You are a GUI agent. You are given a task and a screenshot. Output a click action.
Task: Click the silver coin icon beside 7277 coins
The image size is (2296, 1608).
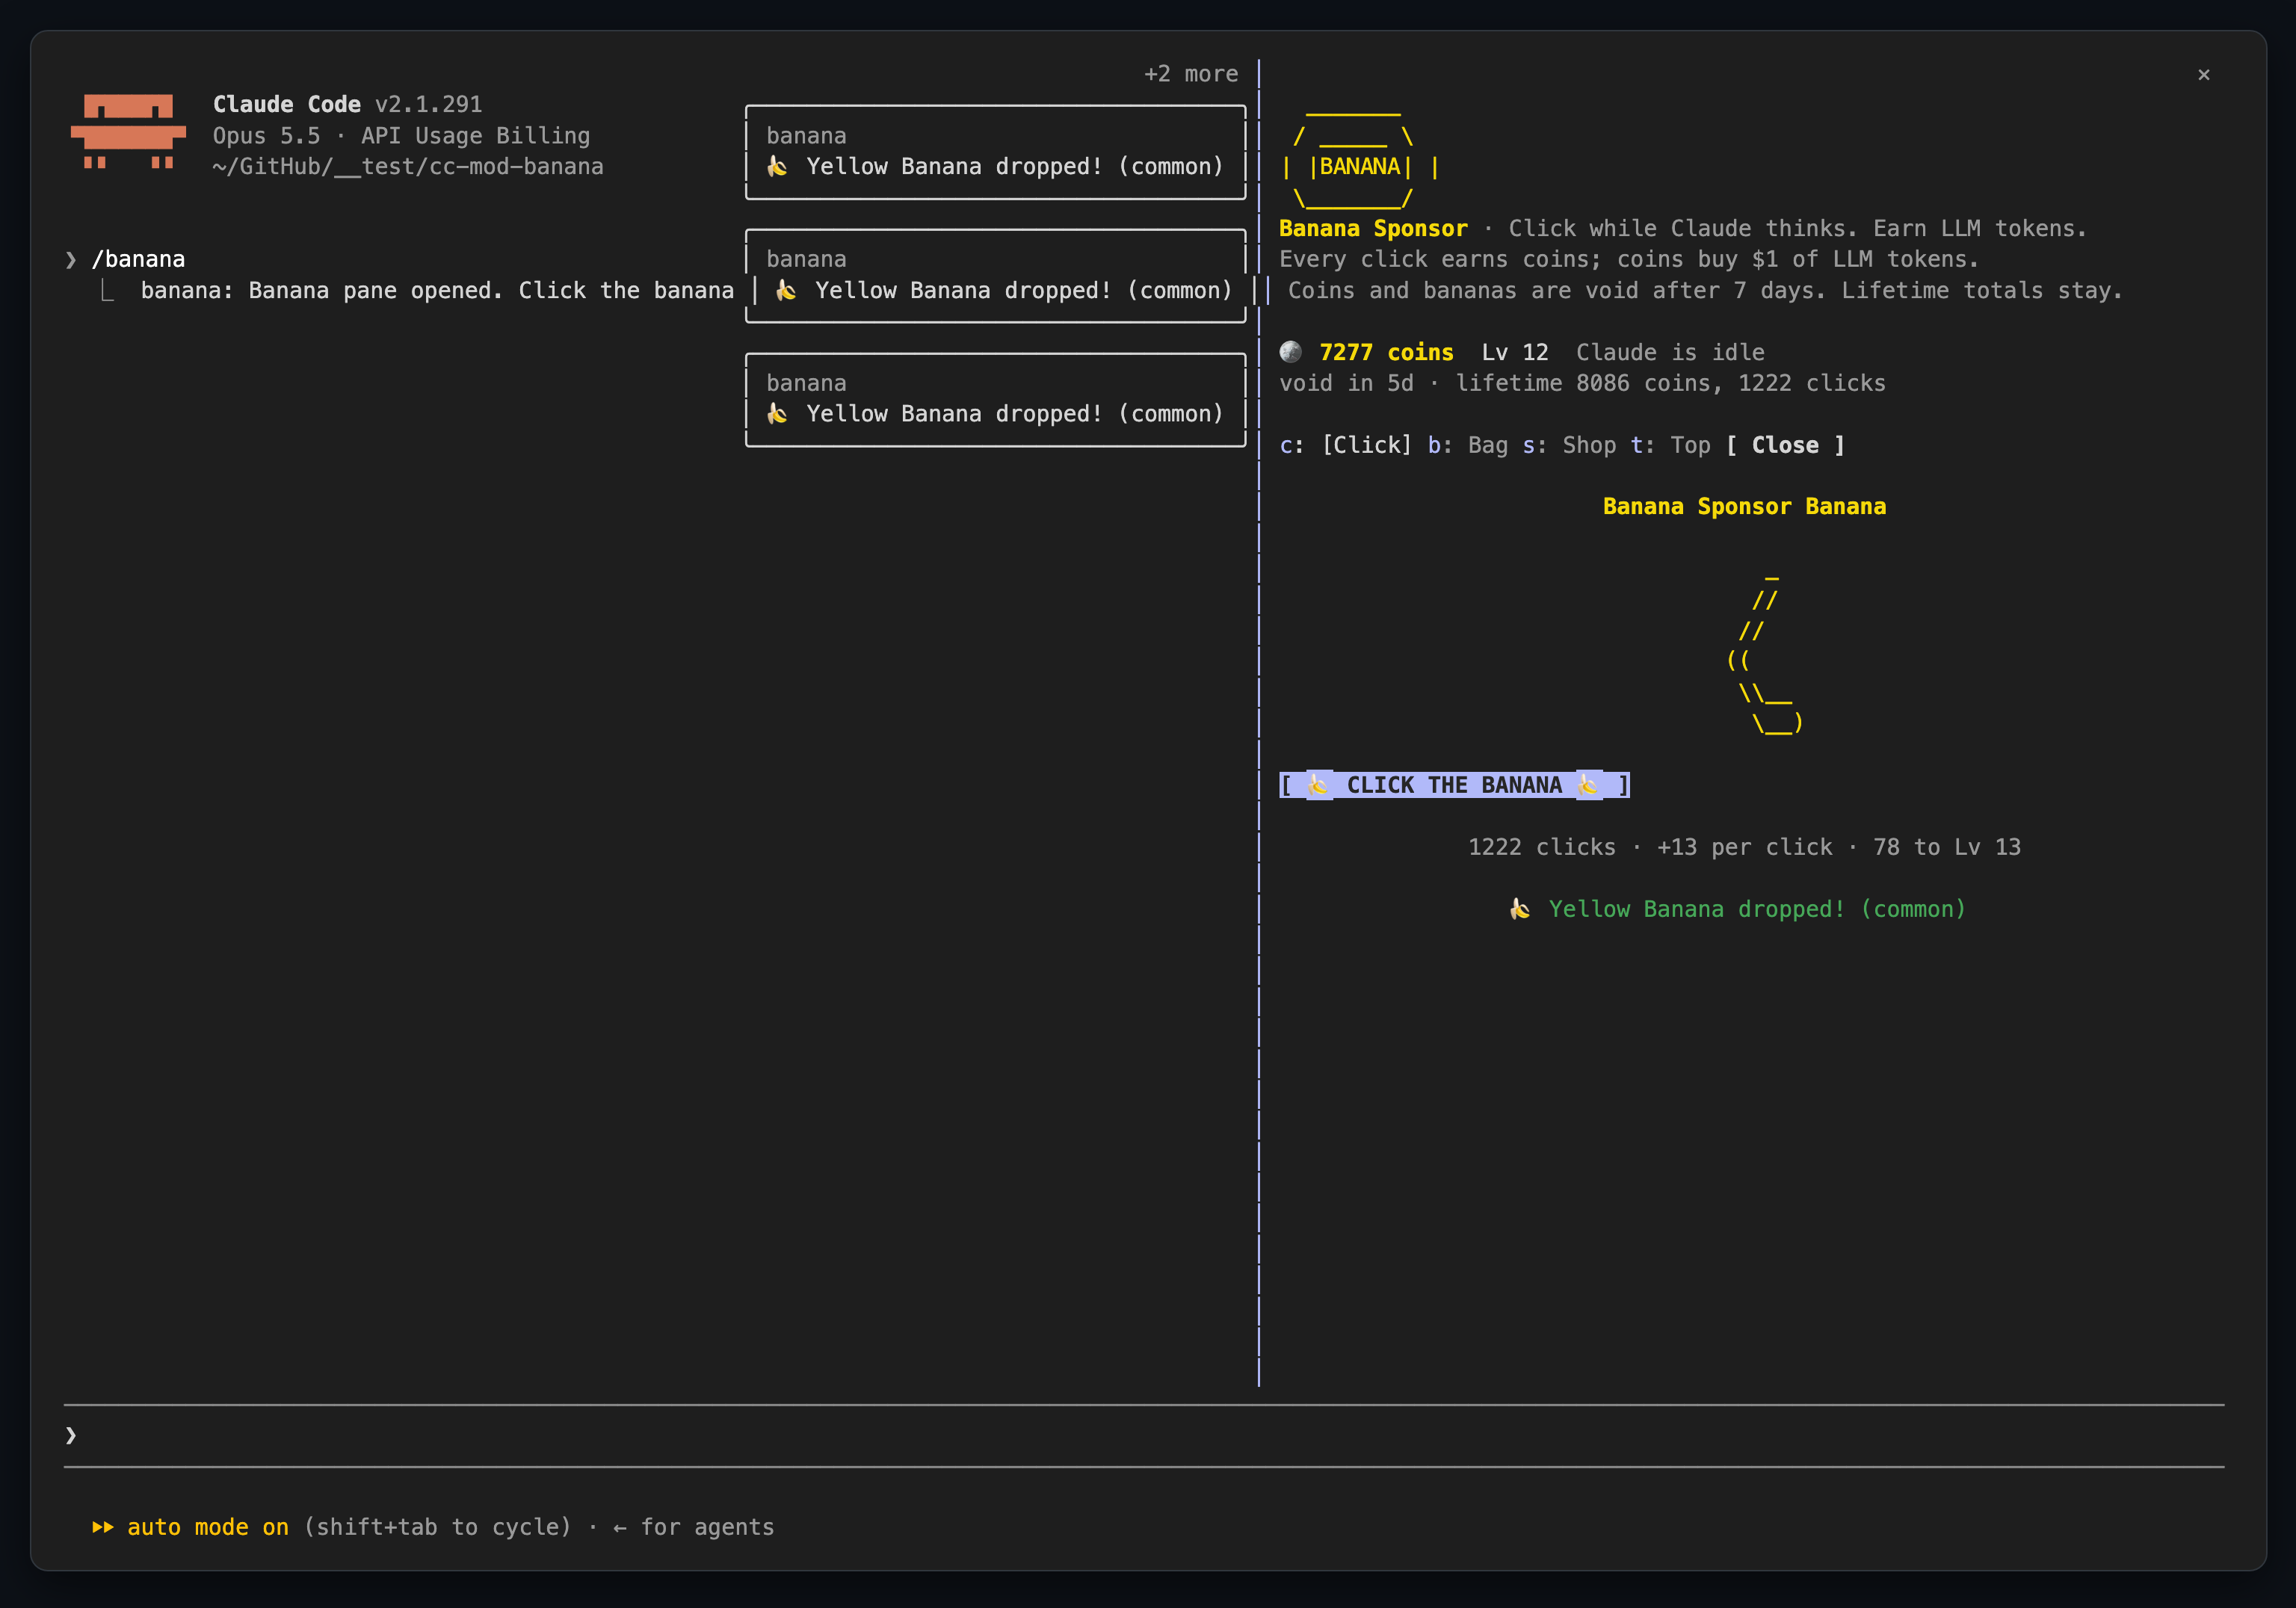pyautogui.click(x=1291, y=352)
